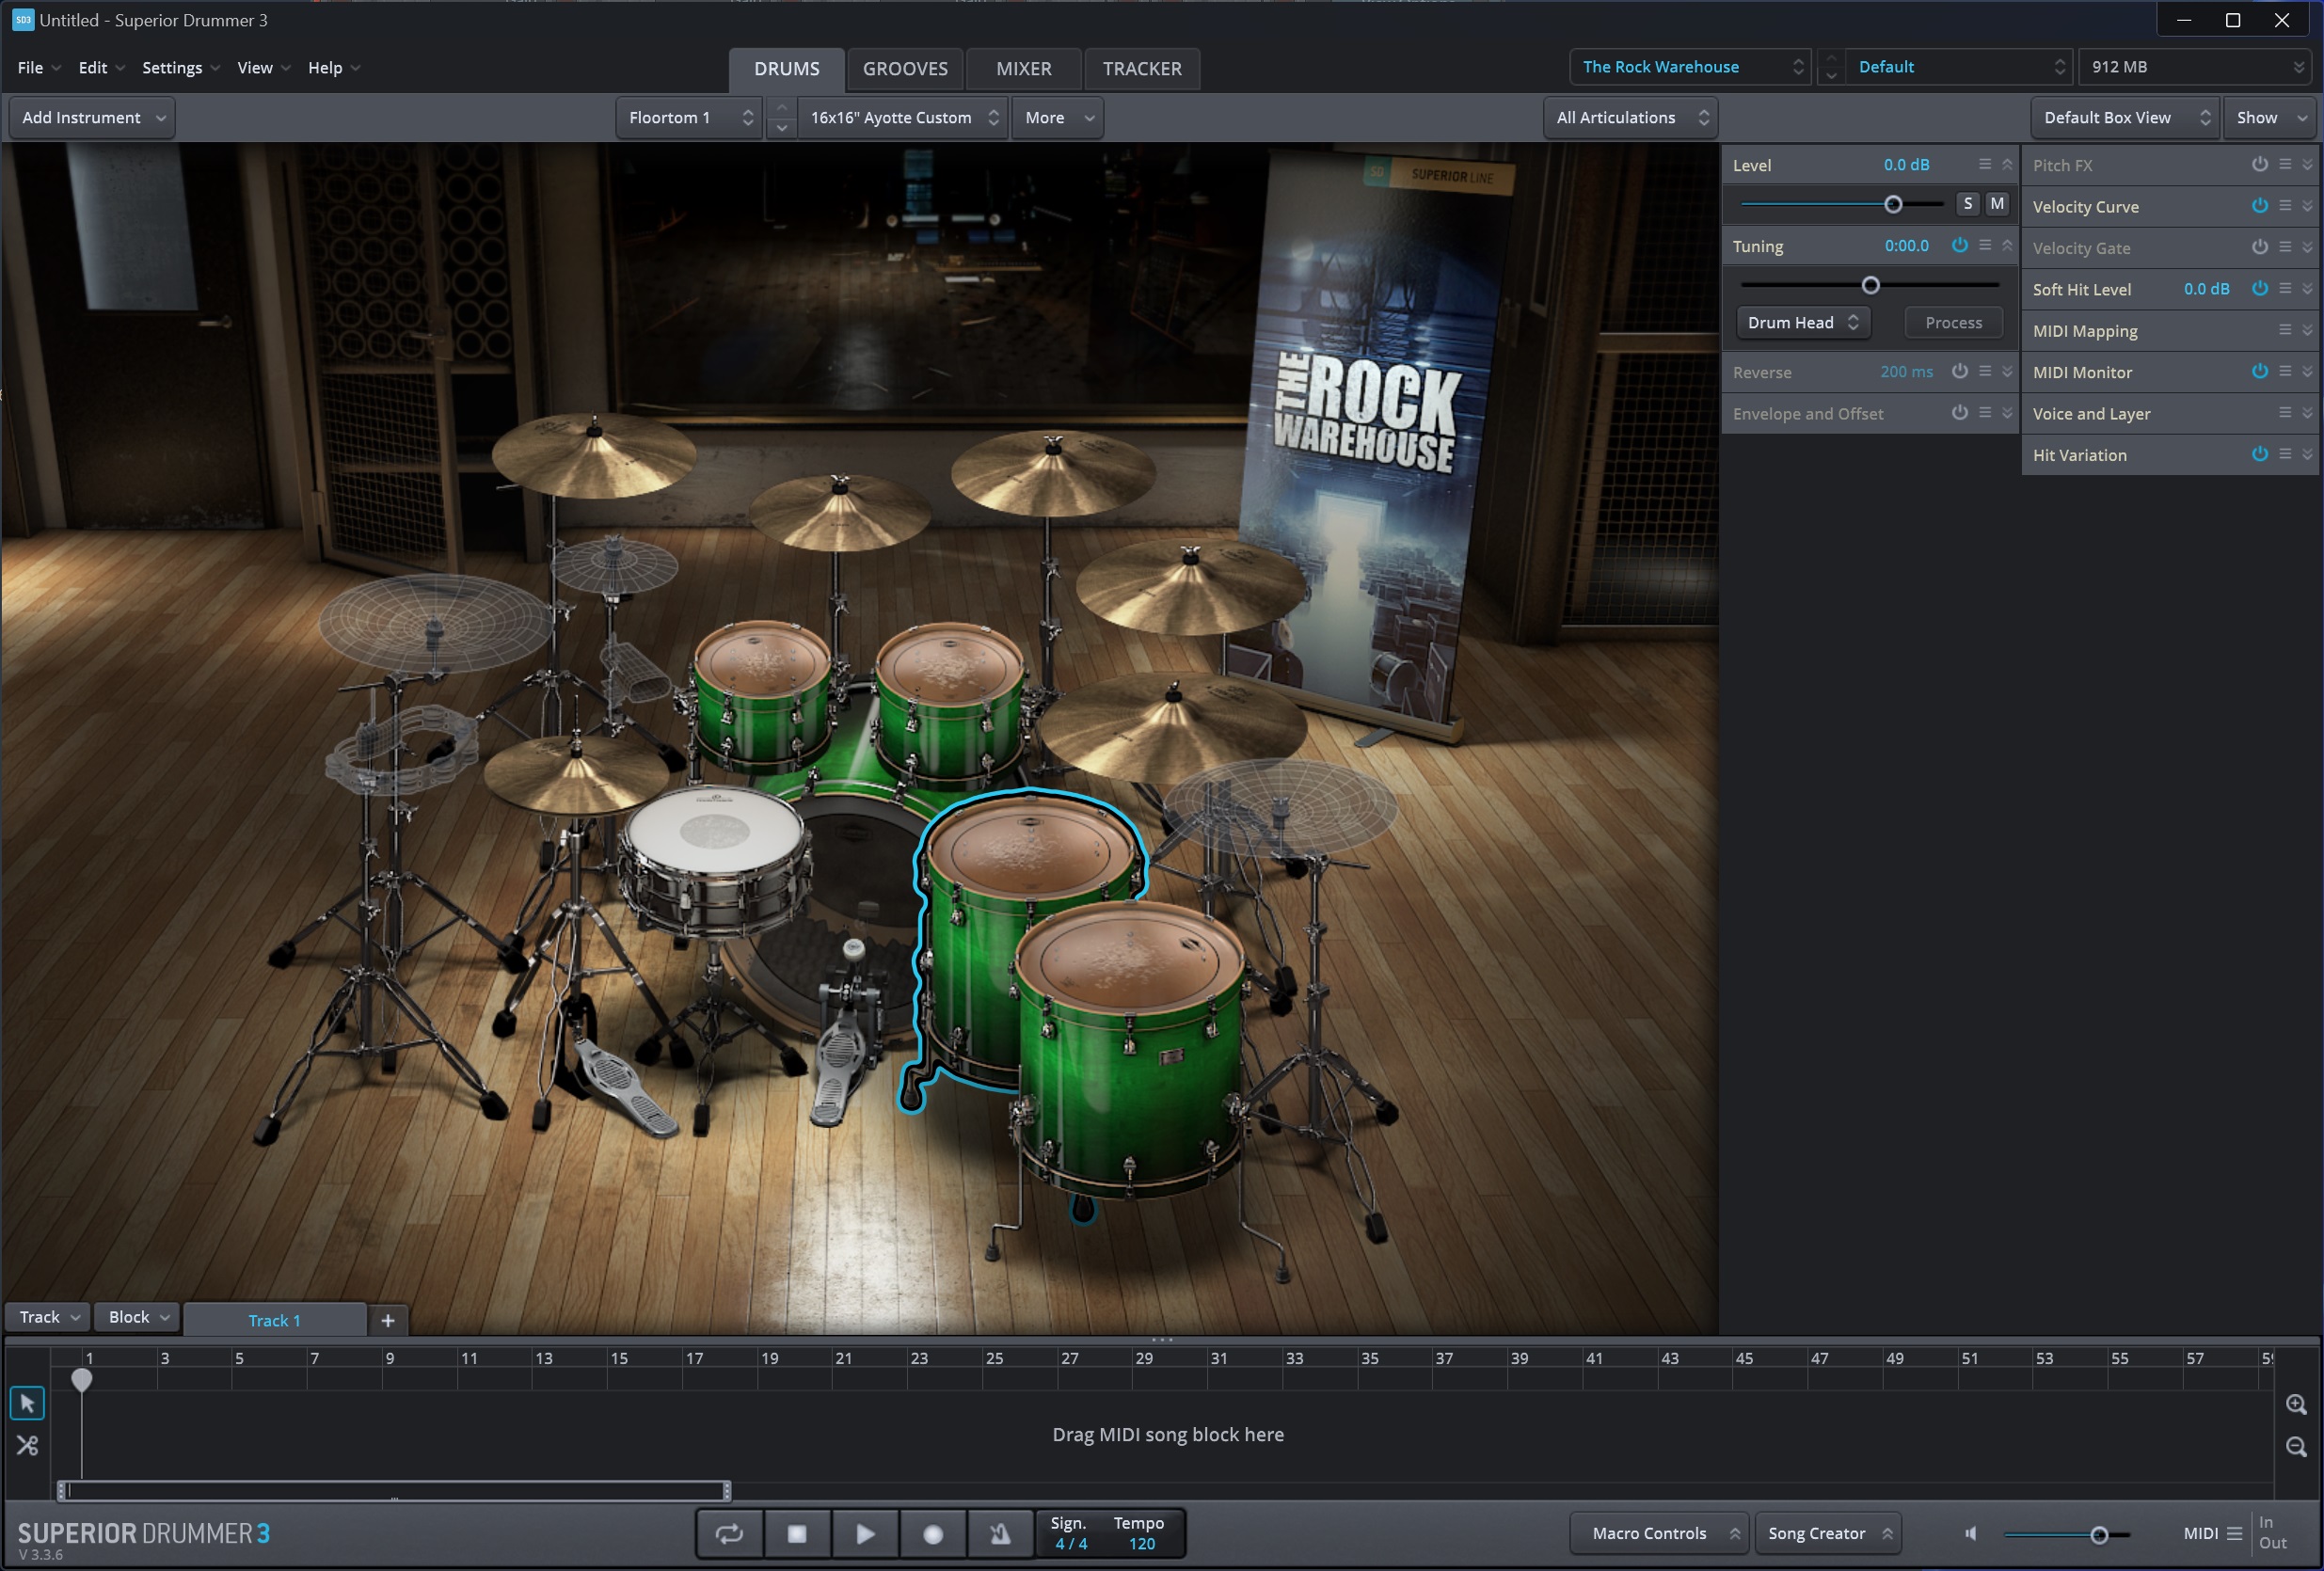Open the MIDI in/out menu icon
Viewport: 2324px width, 1571px height.
[2234, 1533]
